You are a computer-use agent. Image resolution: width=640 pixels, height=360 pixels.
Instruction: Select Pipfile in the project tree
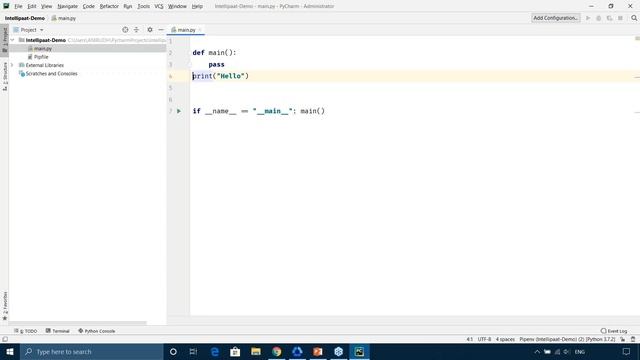coord(41,57)
